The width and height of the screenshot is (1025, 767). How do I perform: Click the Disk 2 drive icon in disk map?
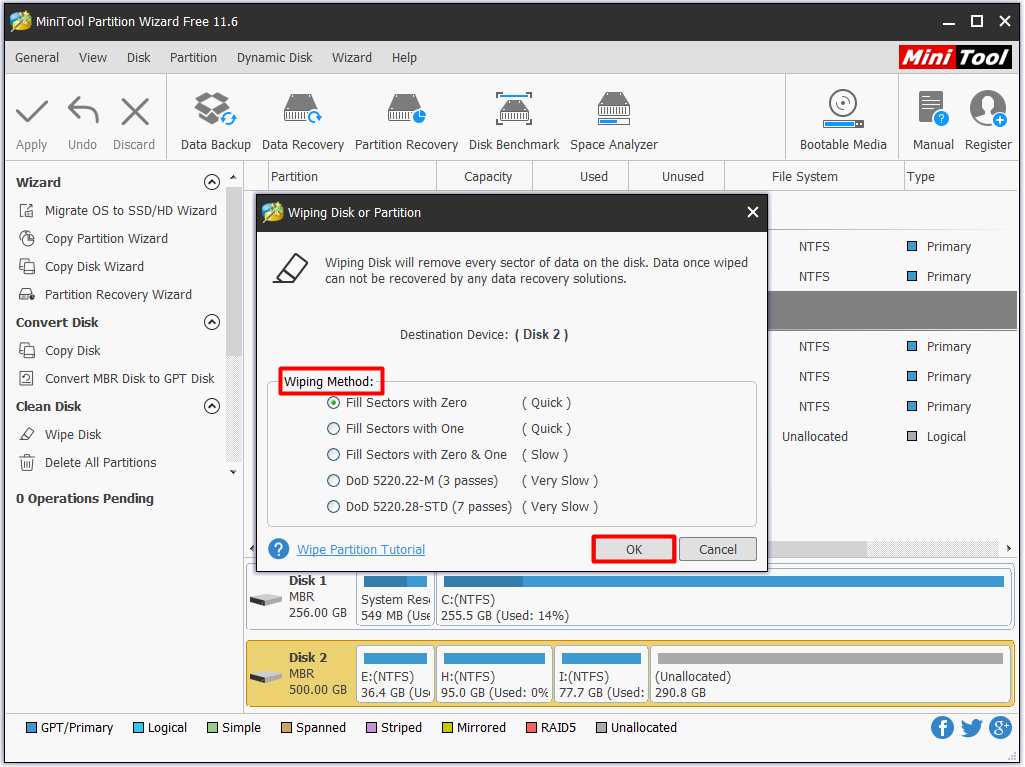(x=266, y=677)
